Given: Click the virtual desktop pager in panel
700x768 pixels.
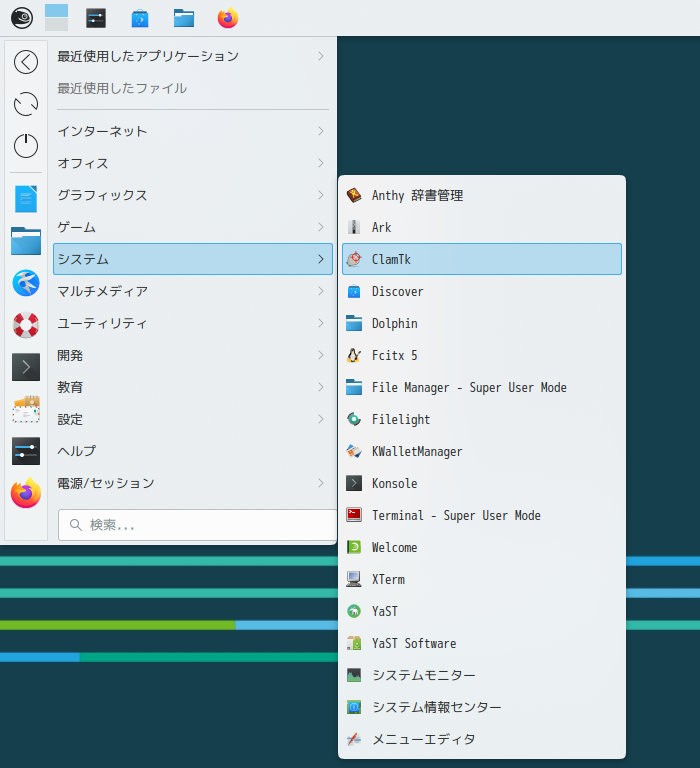Looking at the screenshot, I should click(56, 18).
